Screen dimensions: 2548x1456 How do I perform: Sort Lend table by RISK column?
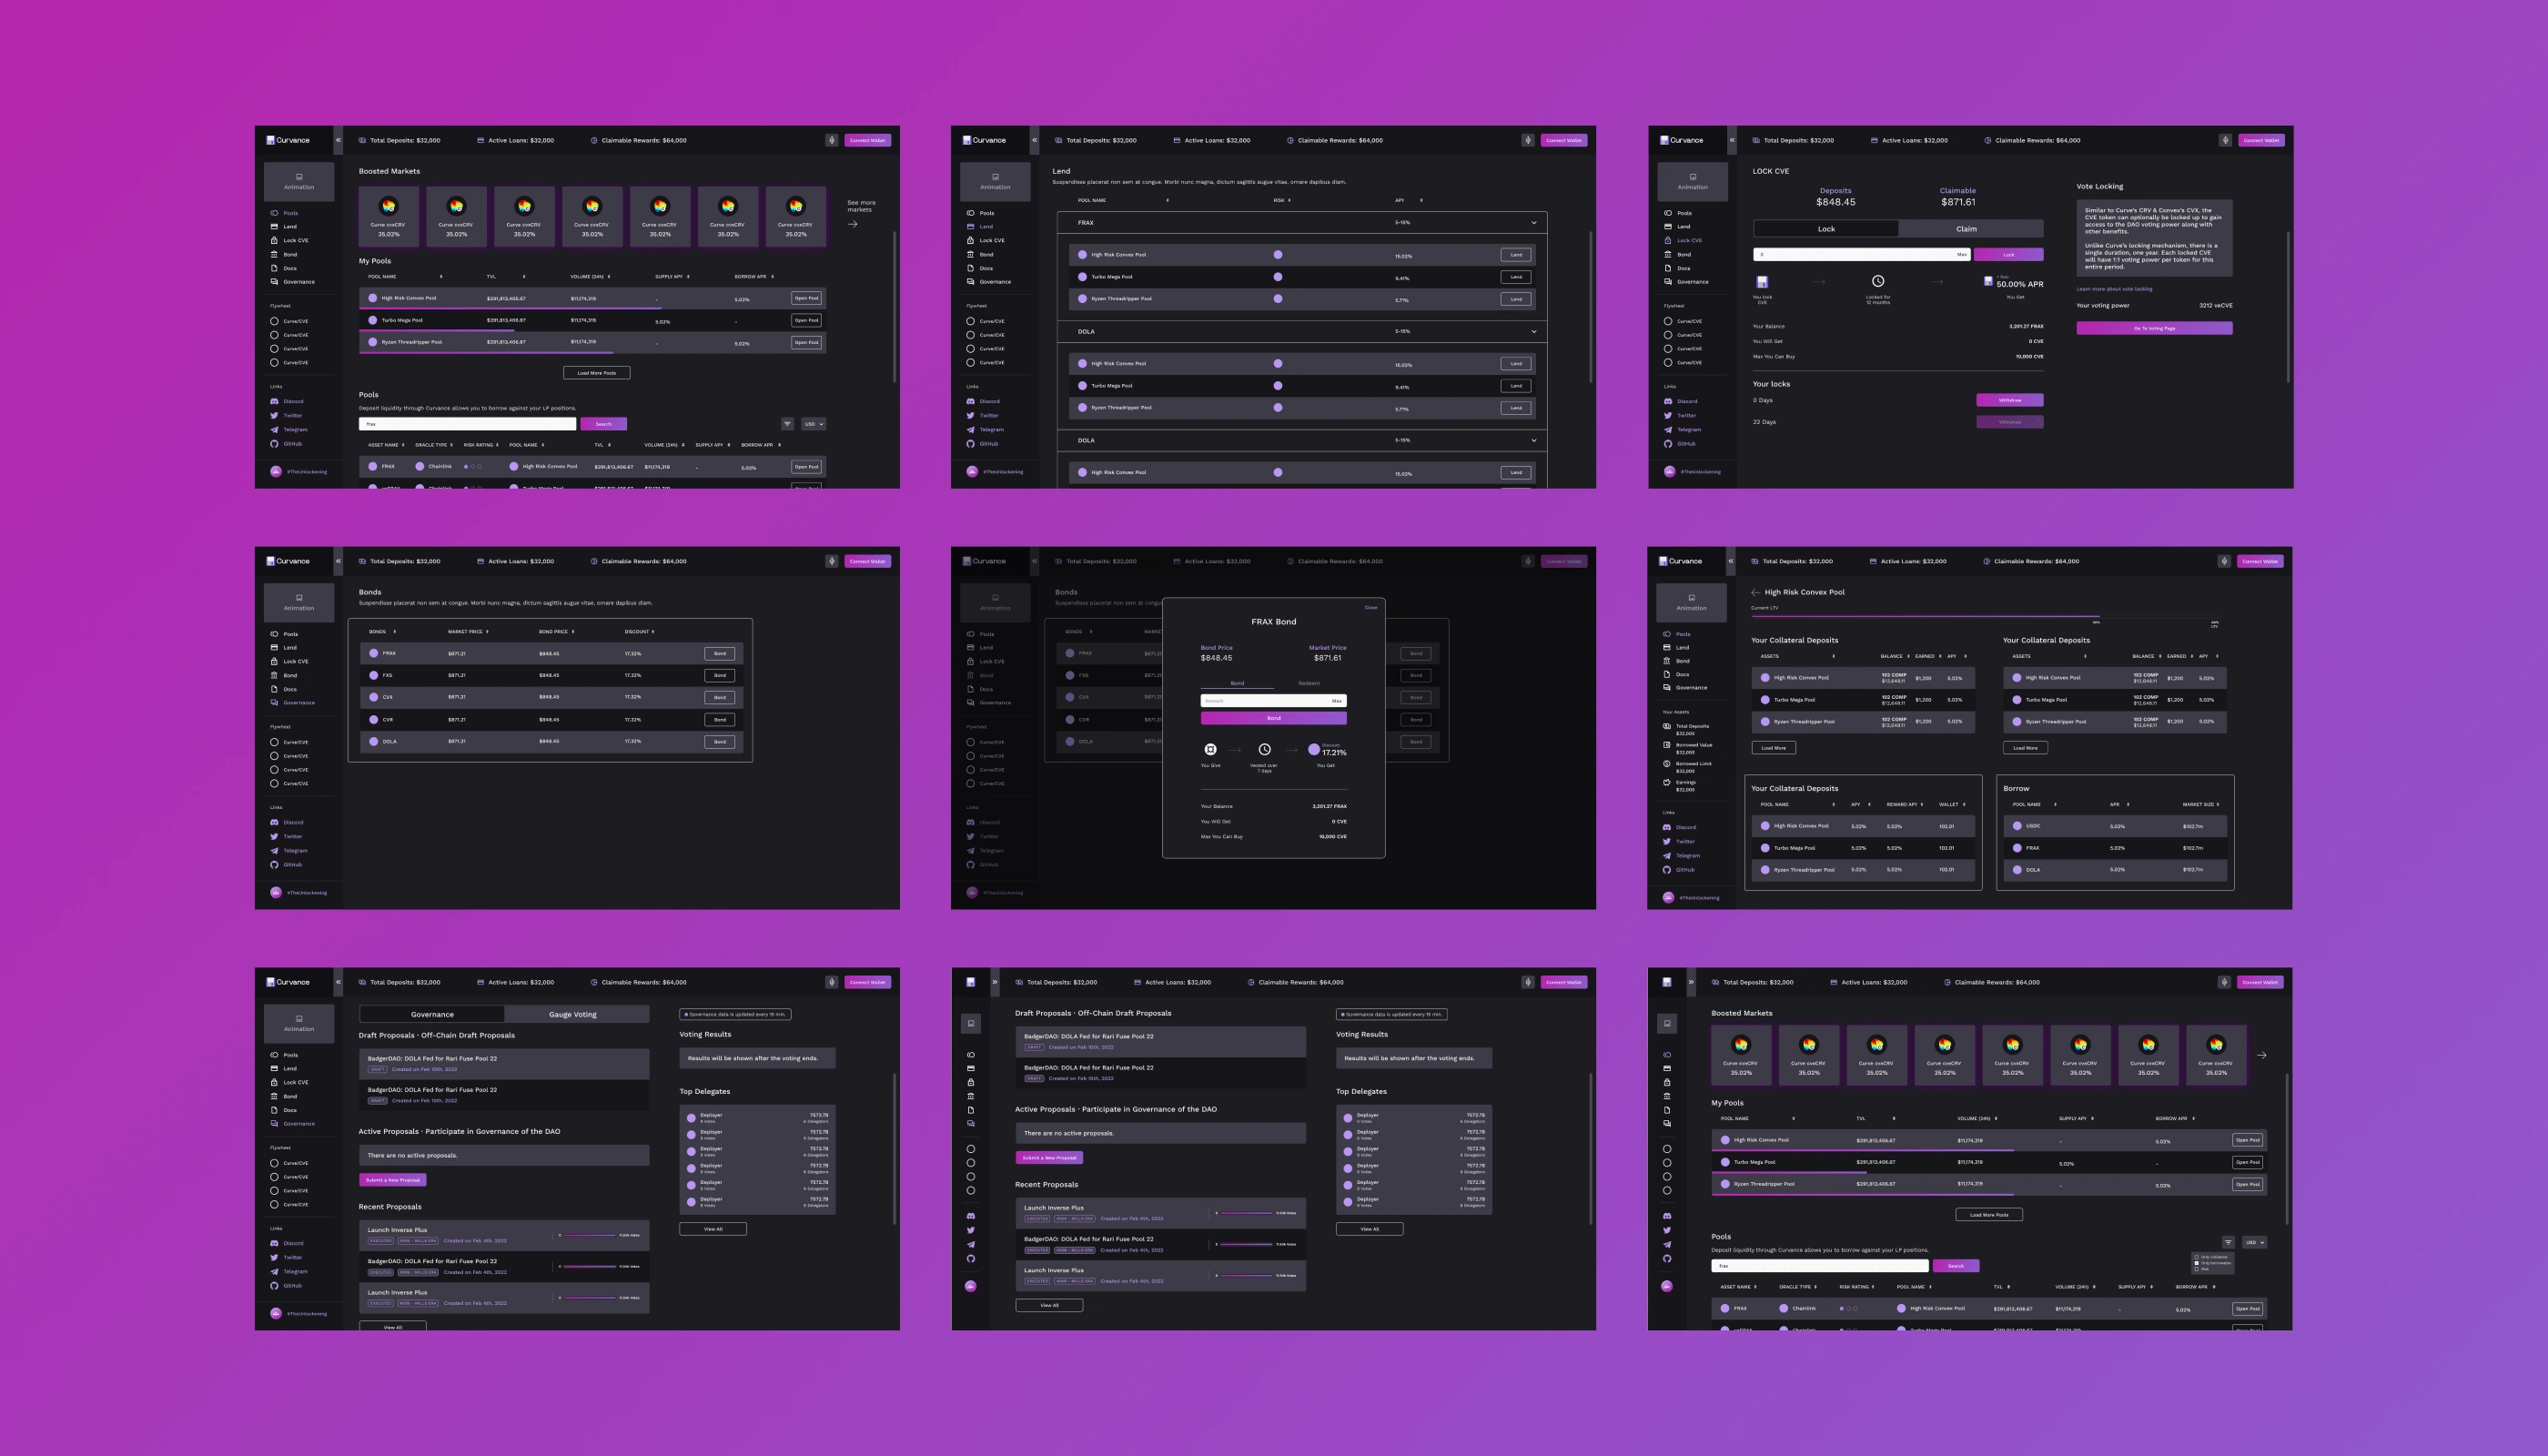[x=1282, y=200]
